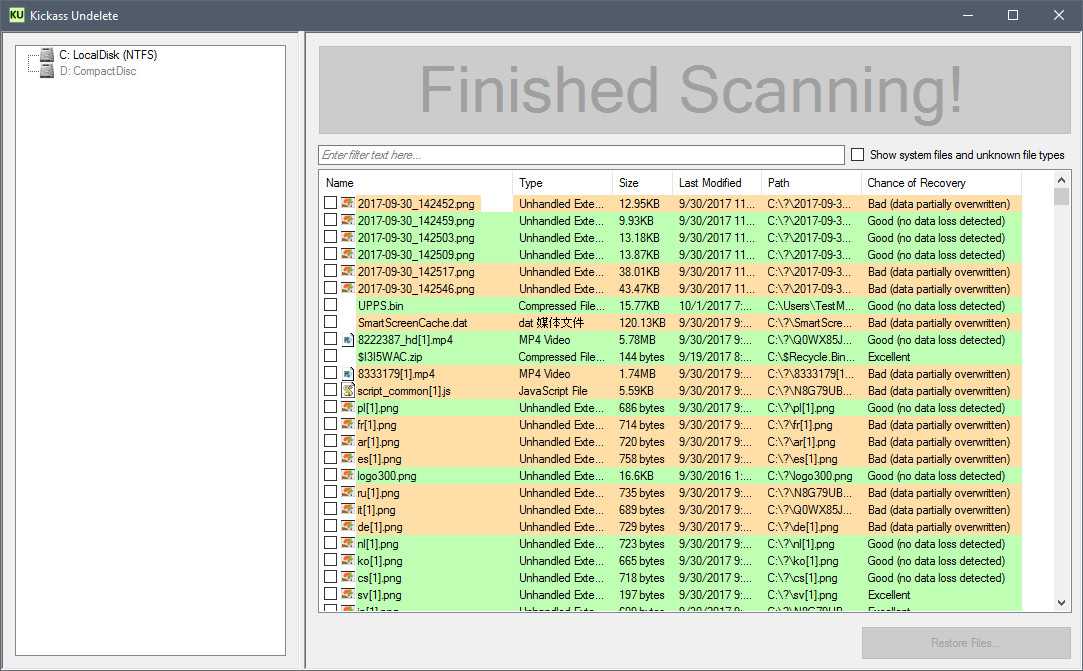Sort files by the Size column header
The height and width of the screenshot is (671, 1083).
coord(640,183)
